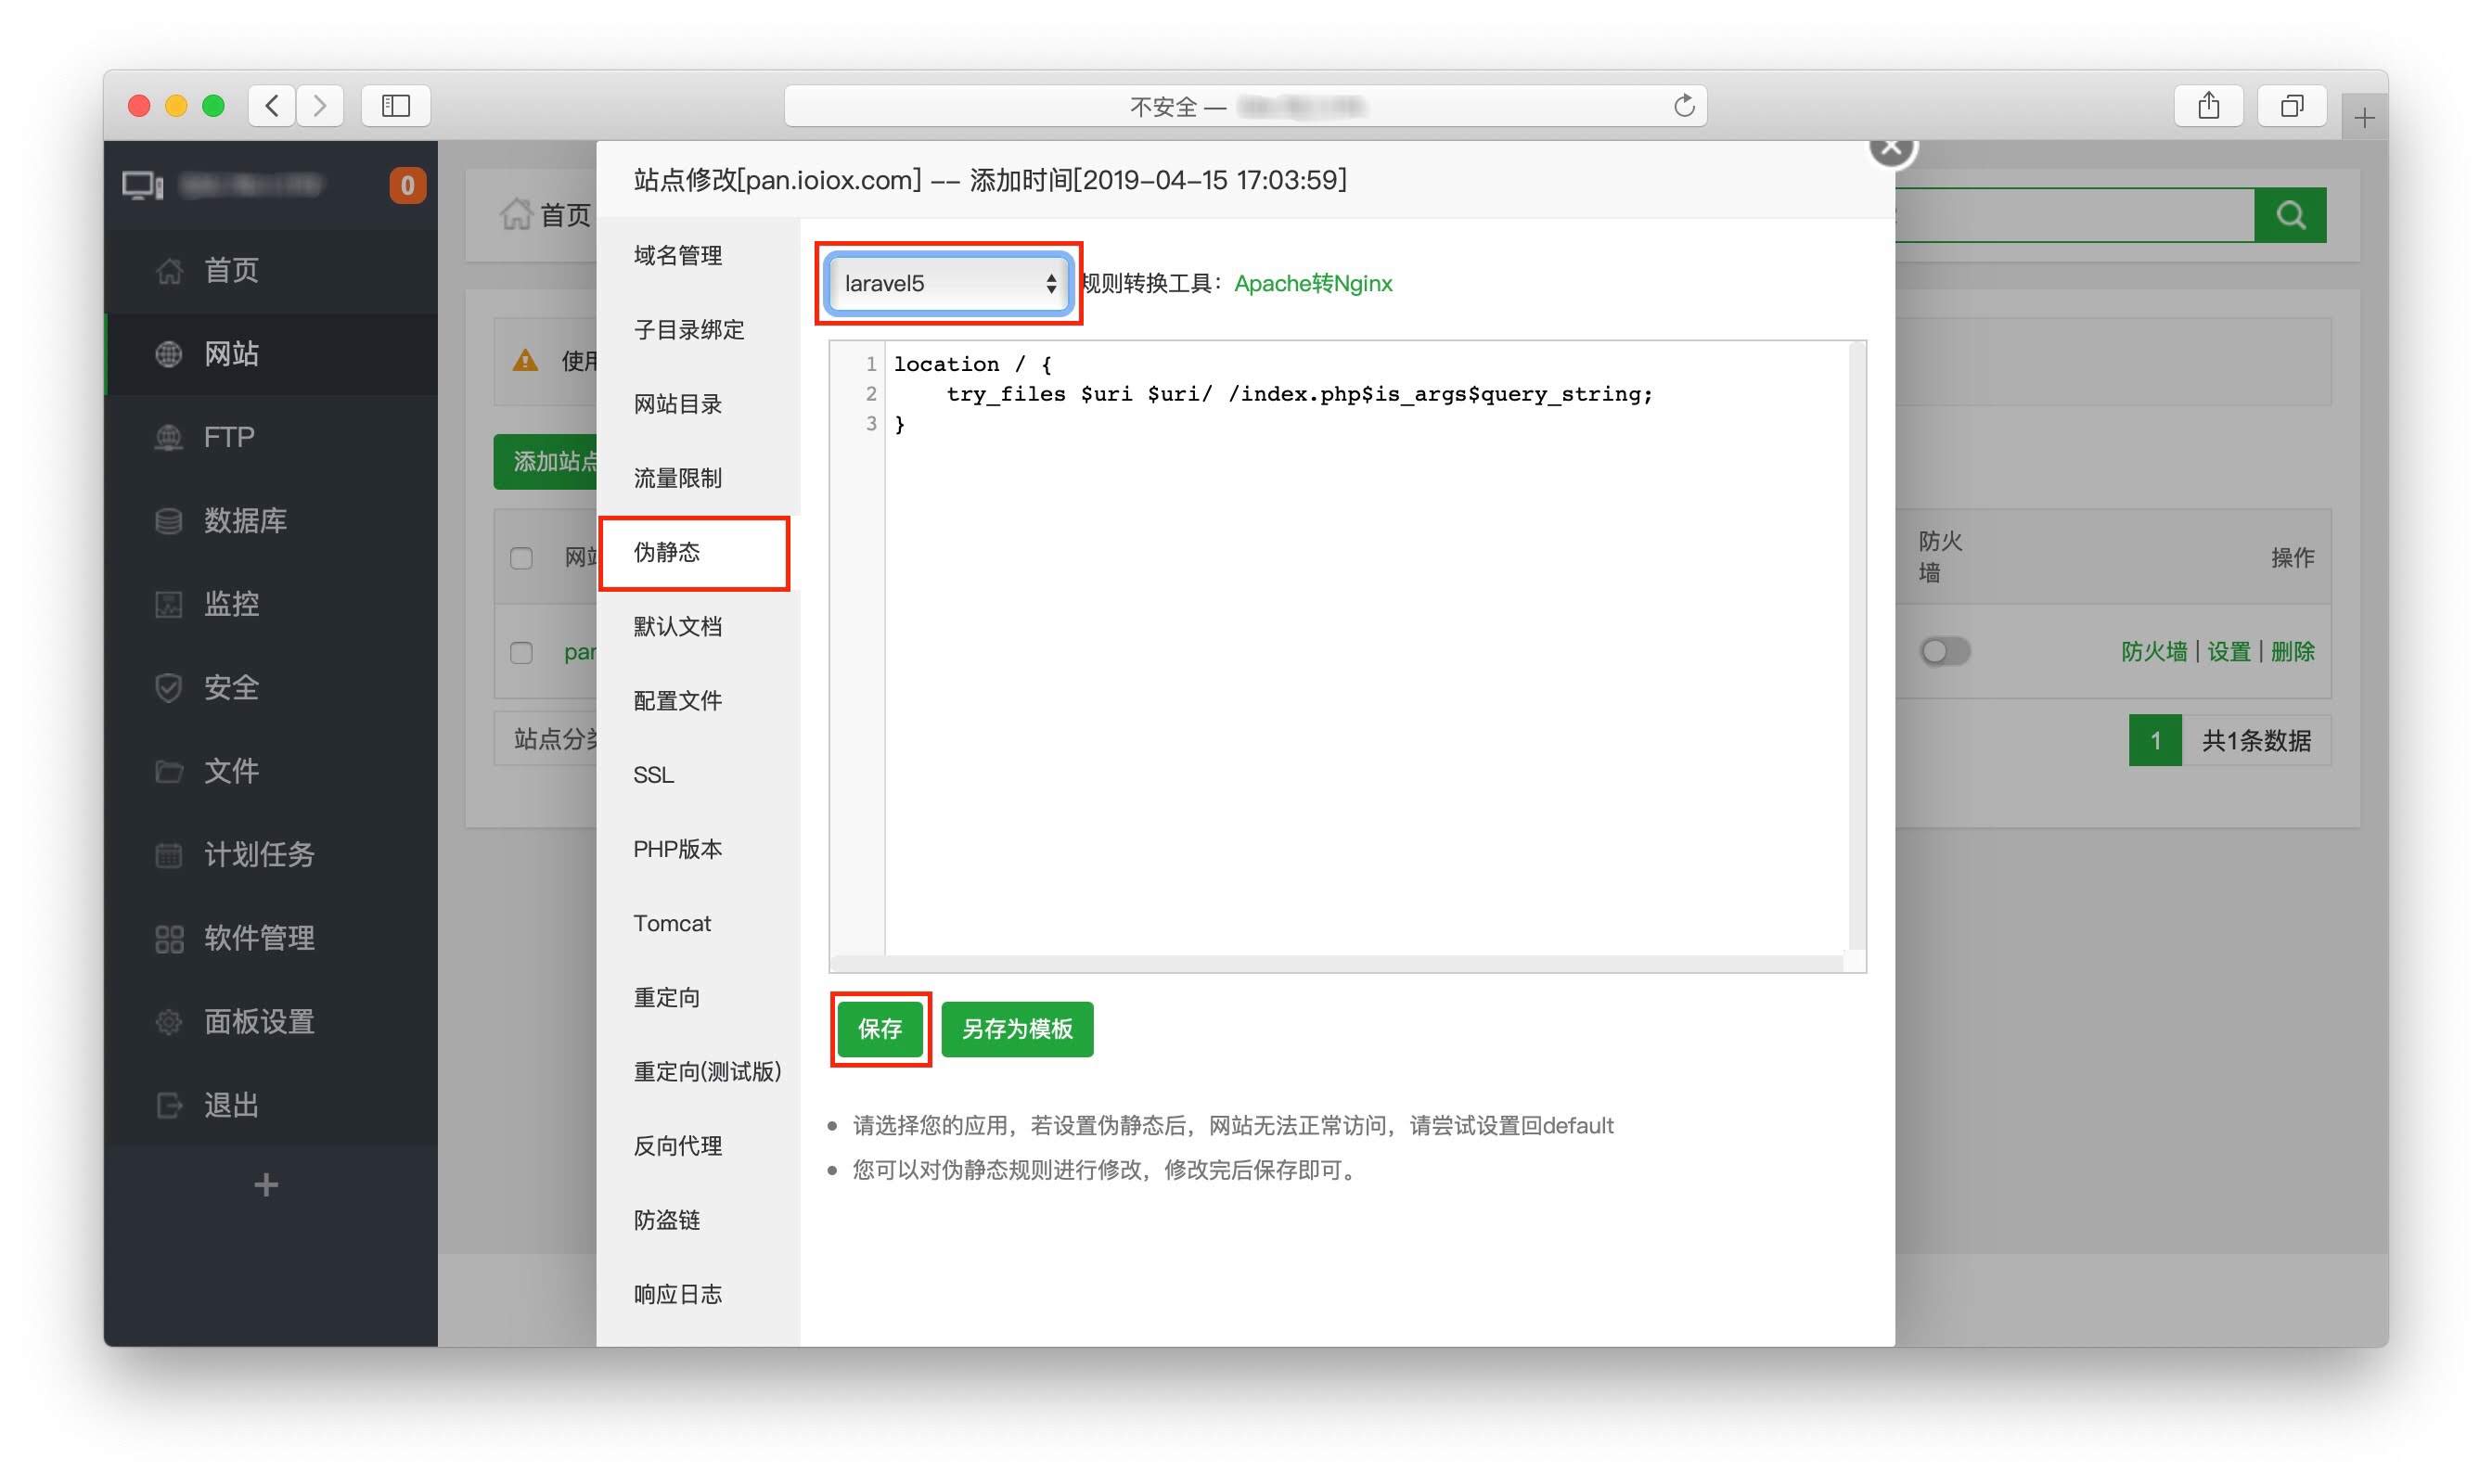Screen dimensions: 2492x1484
Task: Select the SSL tab
Action: [698, 775]
